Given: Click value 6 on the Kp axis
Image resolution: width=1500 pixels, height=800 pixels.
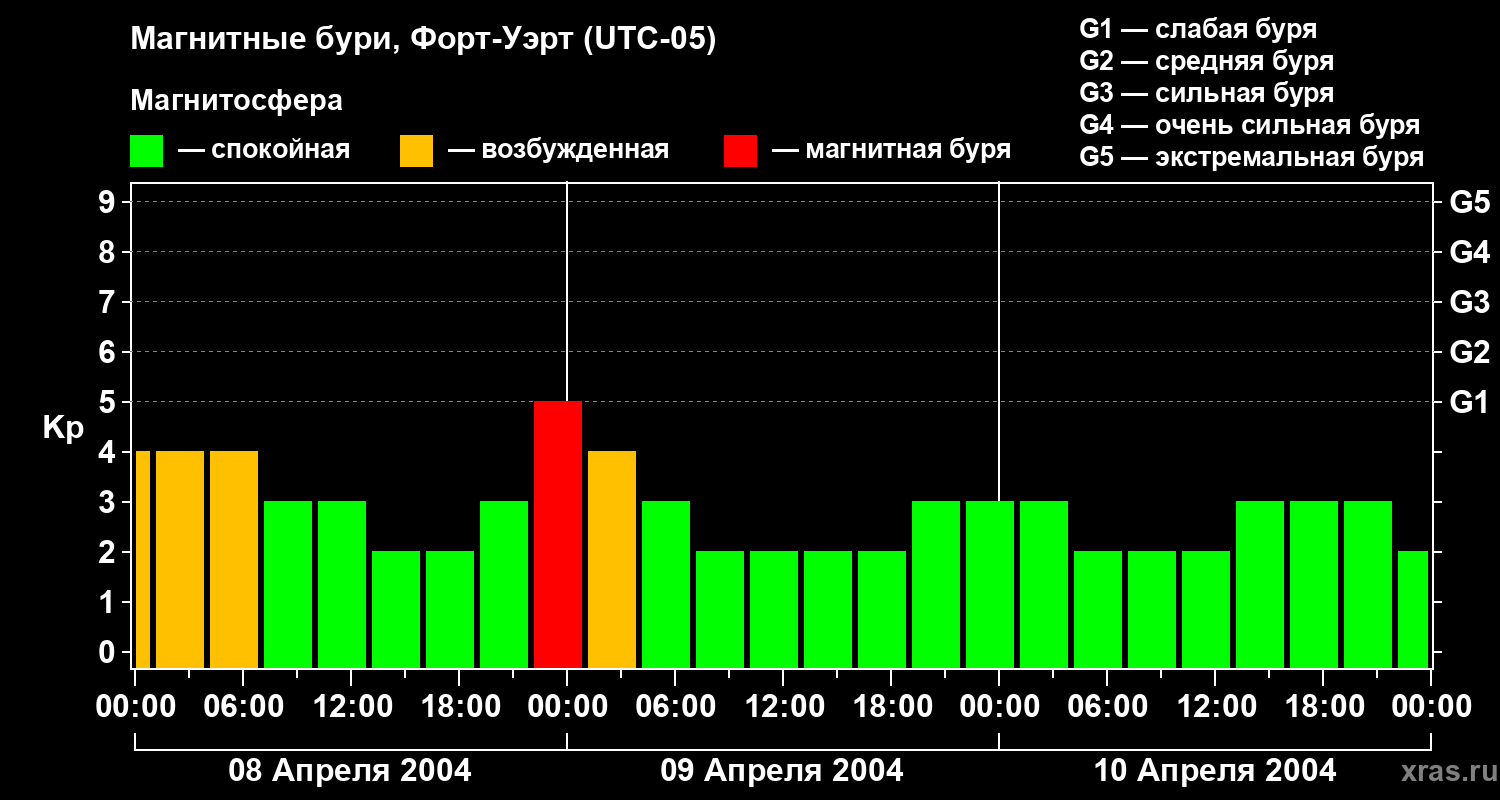Looking at the screenshot, I should [x=109, y=352].
